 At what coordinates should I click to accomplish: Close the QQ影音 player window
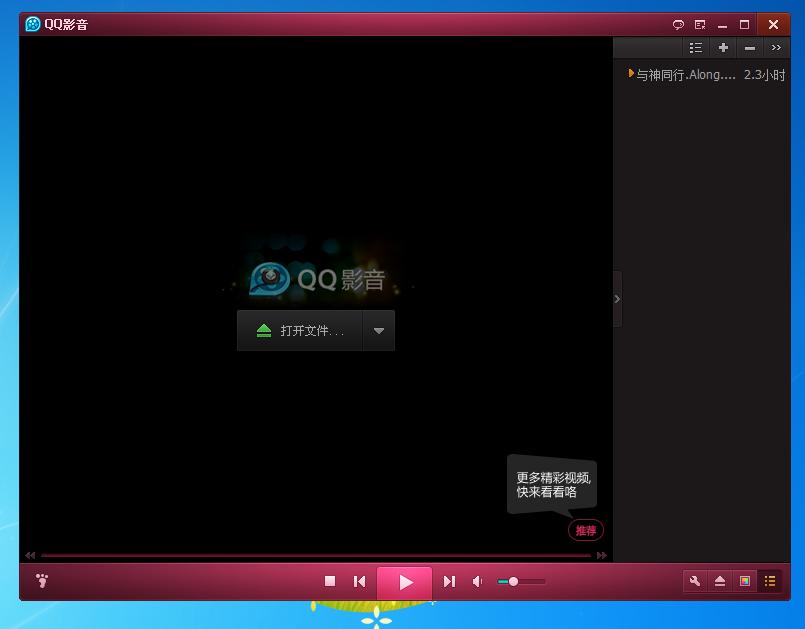click(774, 25)
